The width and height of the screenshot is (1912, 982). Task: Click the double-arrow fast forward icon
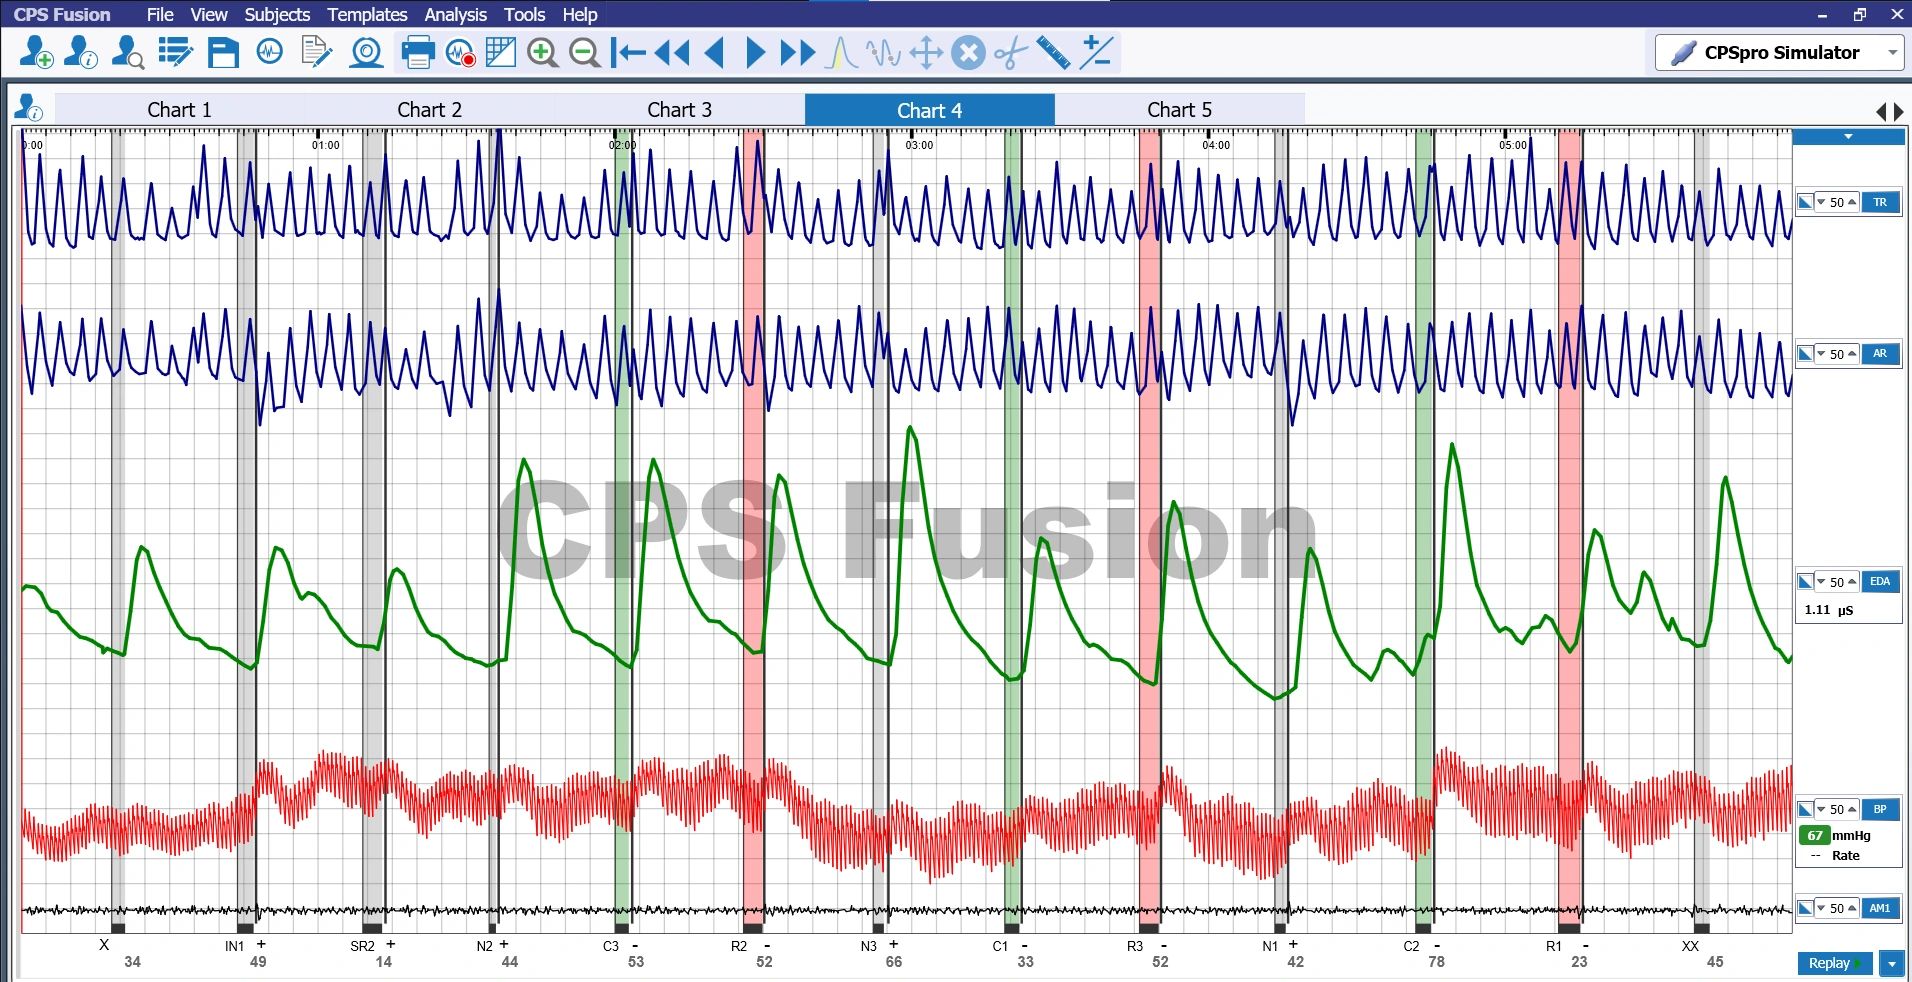point(798,53)
